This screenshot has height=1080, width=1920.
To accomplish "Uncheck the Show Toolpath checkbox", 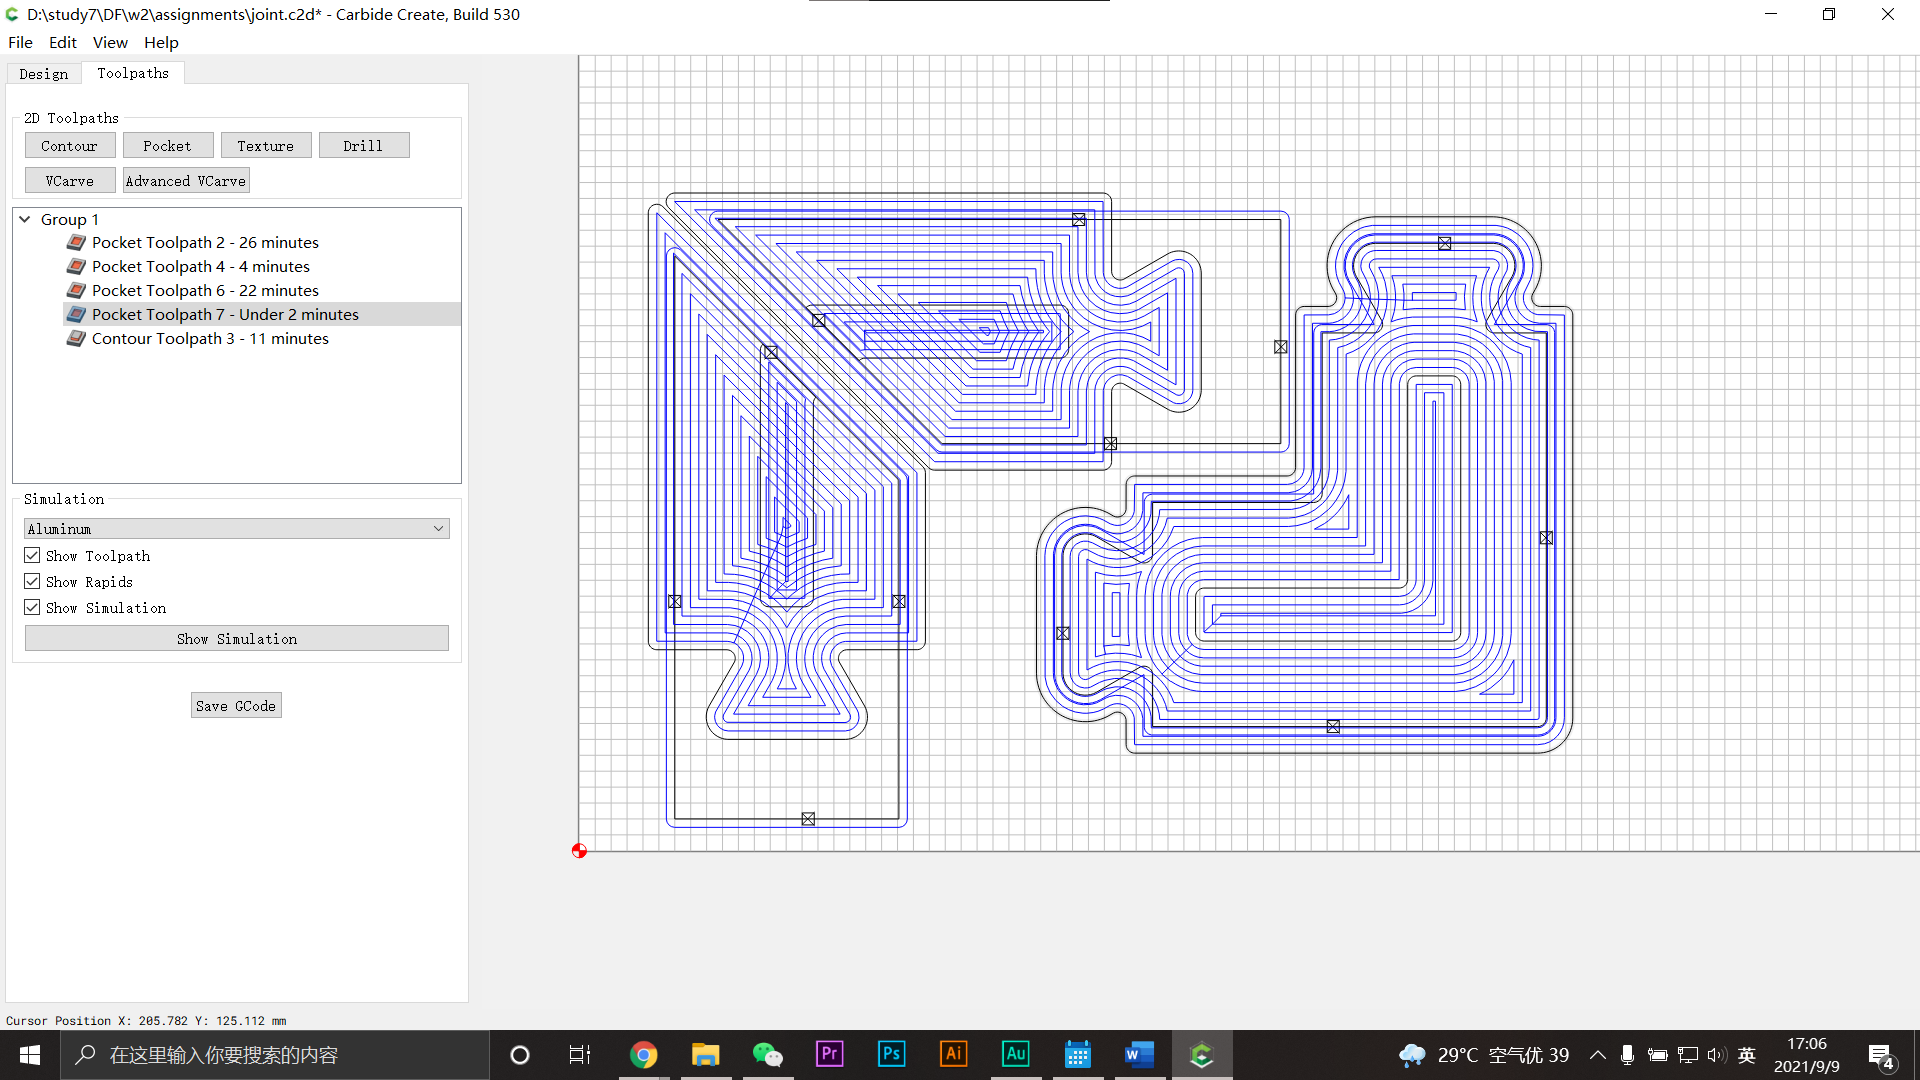I will [x=32, y=555].
